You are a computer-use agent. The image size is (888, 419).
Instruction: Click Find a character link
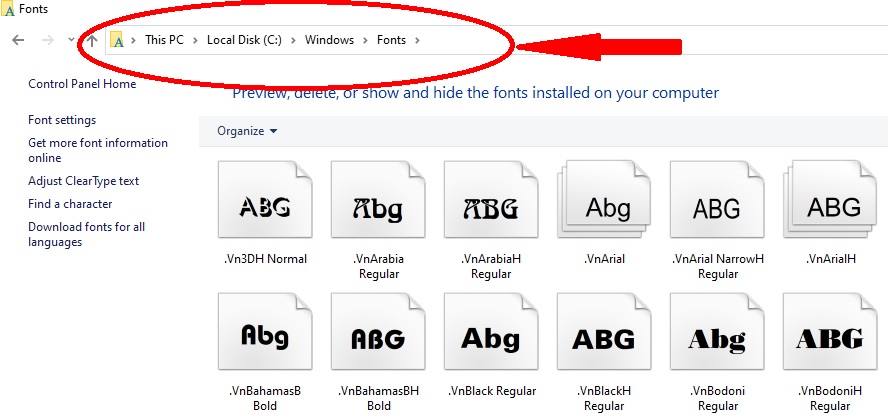[x=70, y=204]
